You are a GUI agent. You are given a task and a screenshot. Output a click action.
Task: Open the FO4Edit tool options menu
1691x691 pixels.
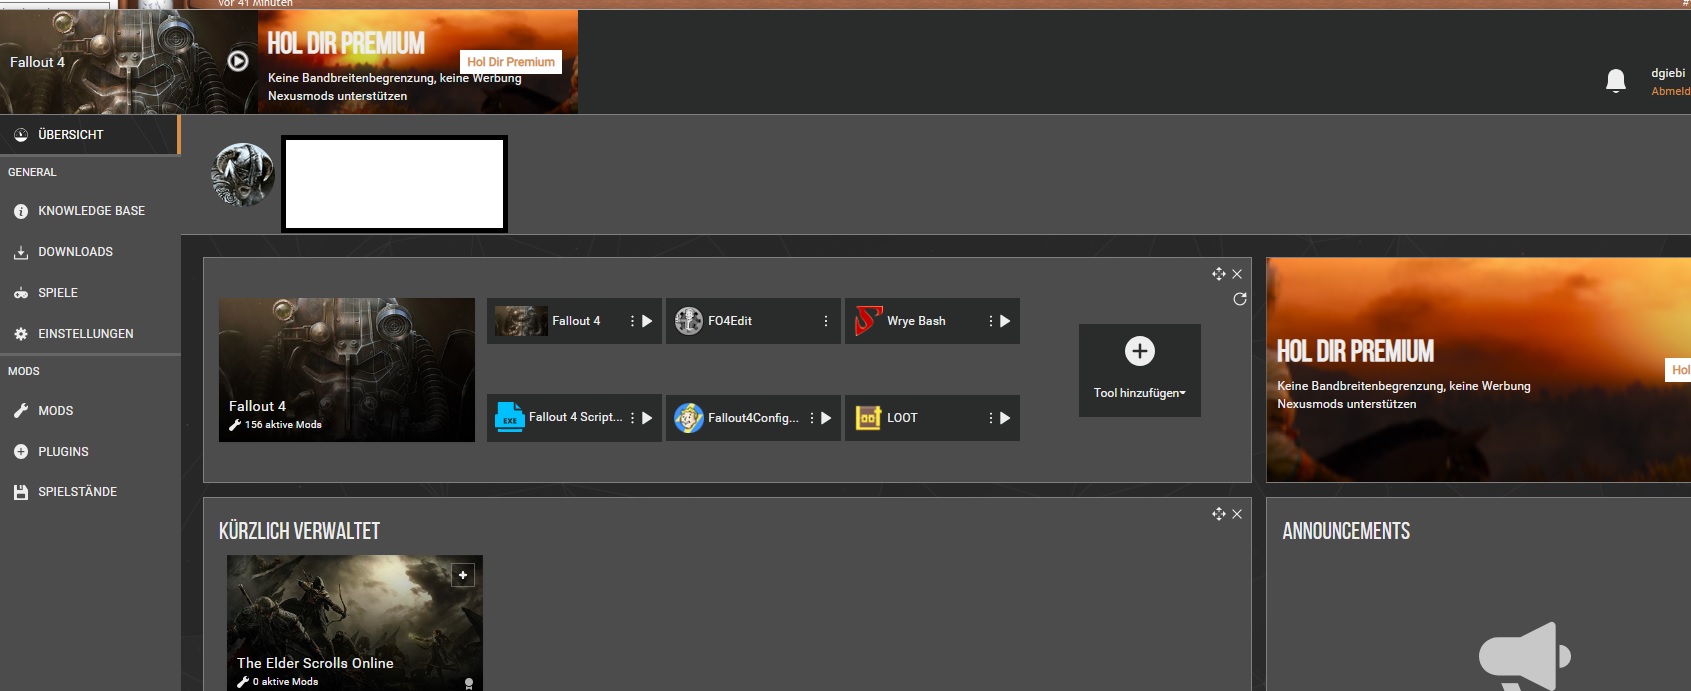826,321
